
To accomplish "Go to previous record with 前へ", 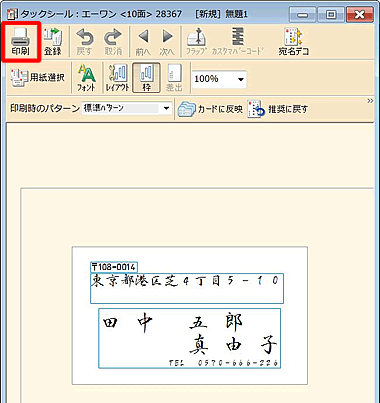I will [x=143, y=41].
